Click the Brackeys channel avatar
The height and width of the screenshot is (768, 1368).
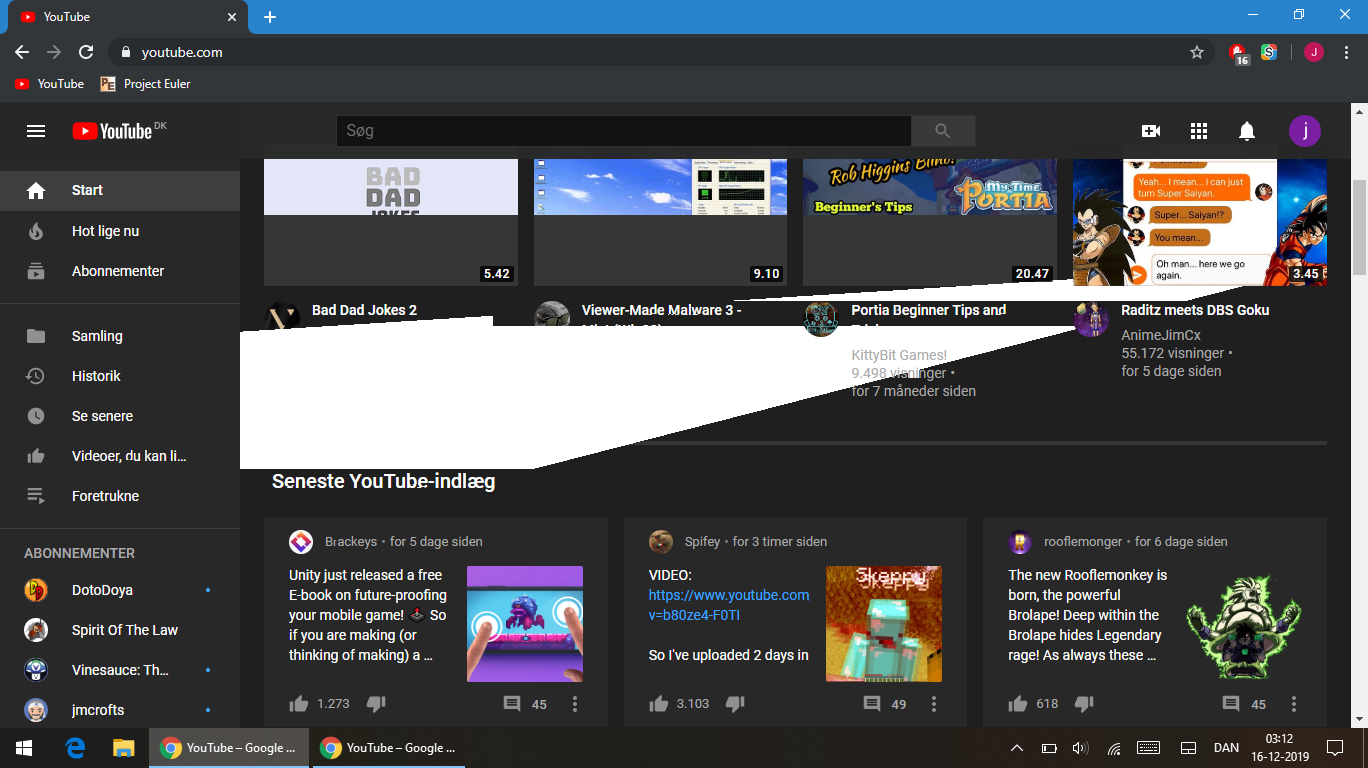[301, 542]
